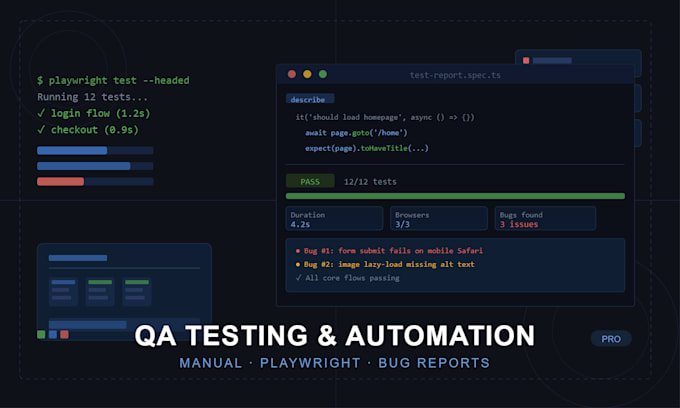Click the QA TESTING & AUTOMATION heading
Image resolution: width=680 pixels, height=408 pixels.
(334, 336)
